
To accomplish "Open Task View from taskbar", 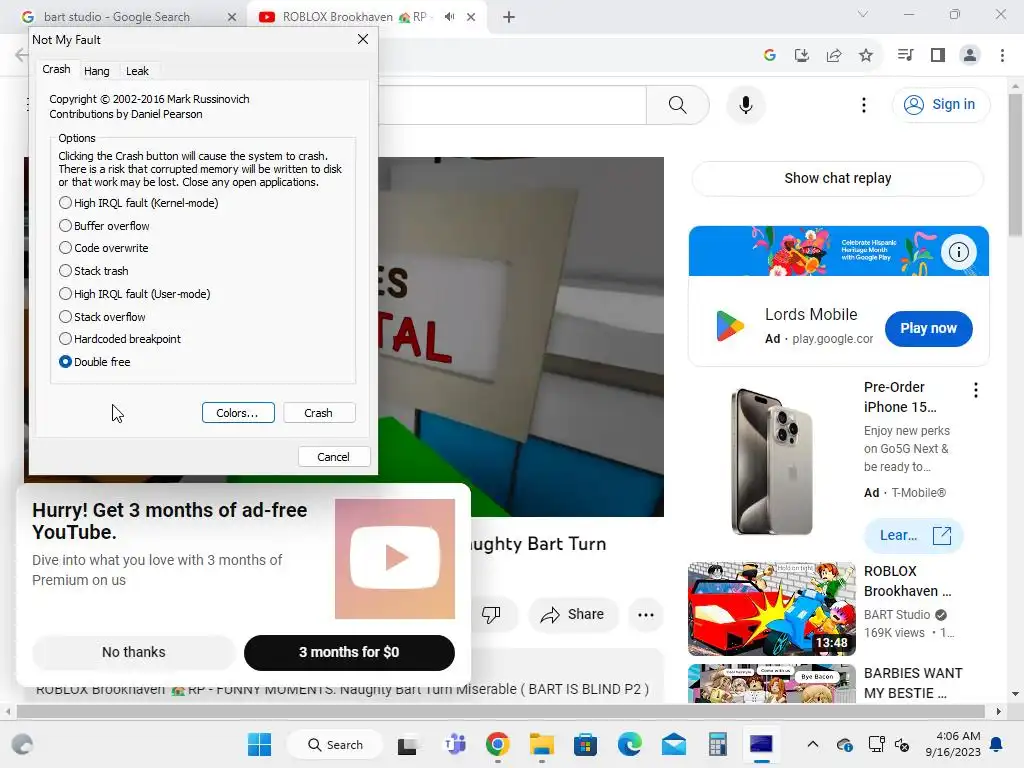I will [x=408, y=744].
